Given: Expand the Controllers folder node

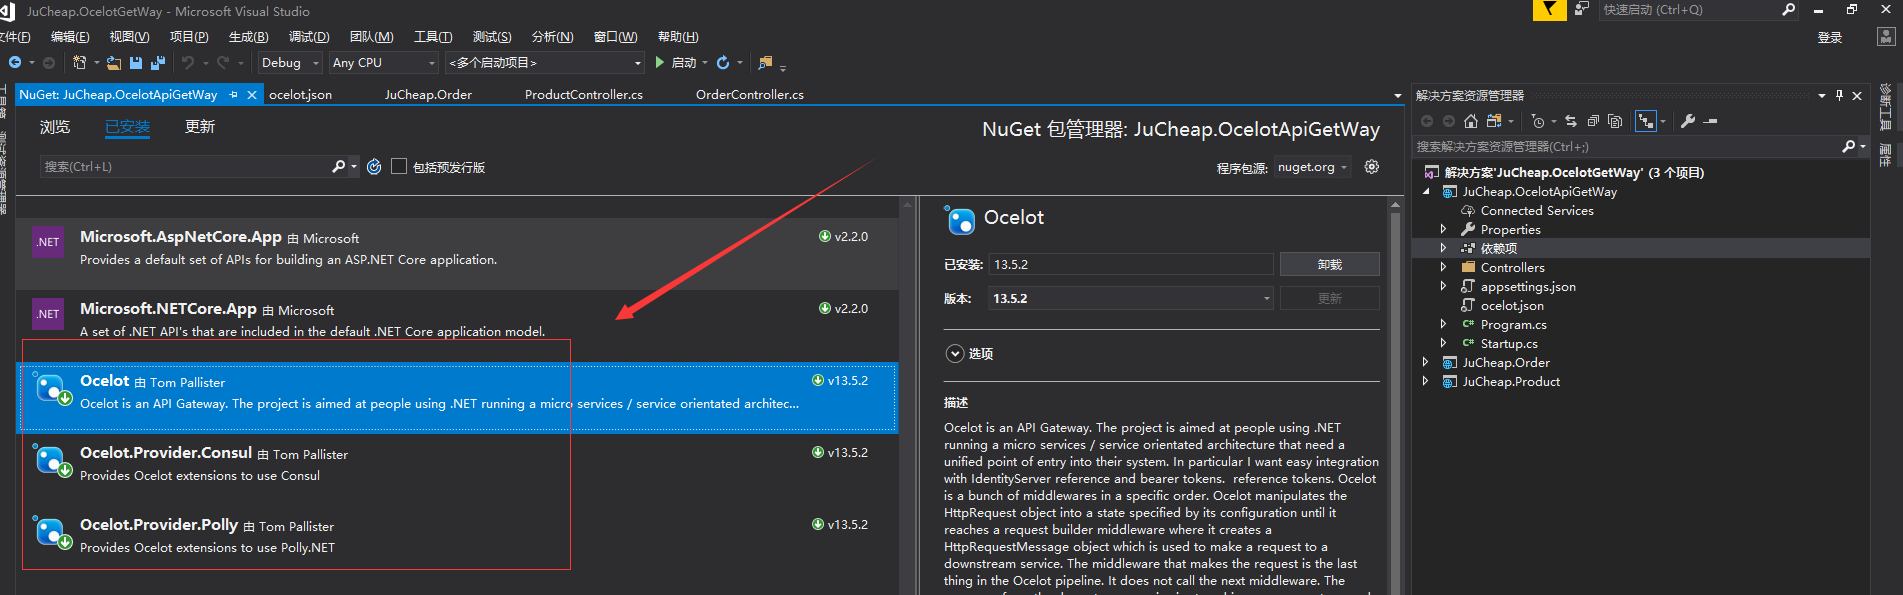Looking at the screenshot, I should (1443, 268).
